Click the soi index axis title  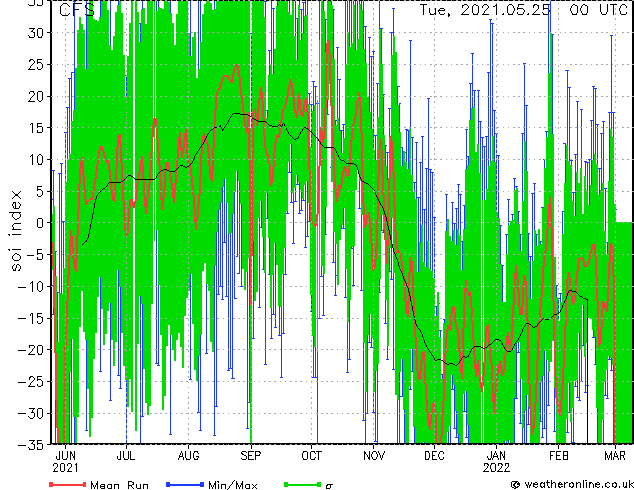(15, 230)
